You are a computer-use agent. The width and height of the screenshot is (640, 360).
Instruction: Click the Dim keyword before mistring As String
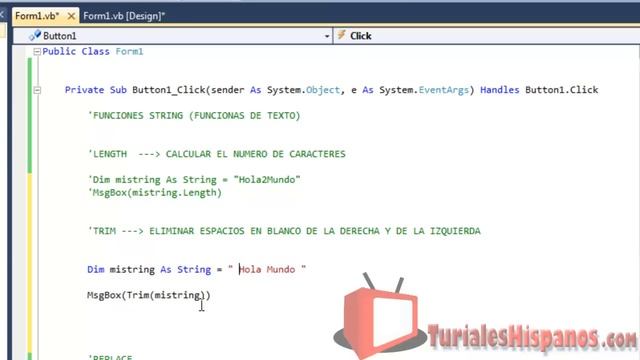[x=96, y=269]
